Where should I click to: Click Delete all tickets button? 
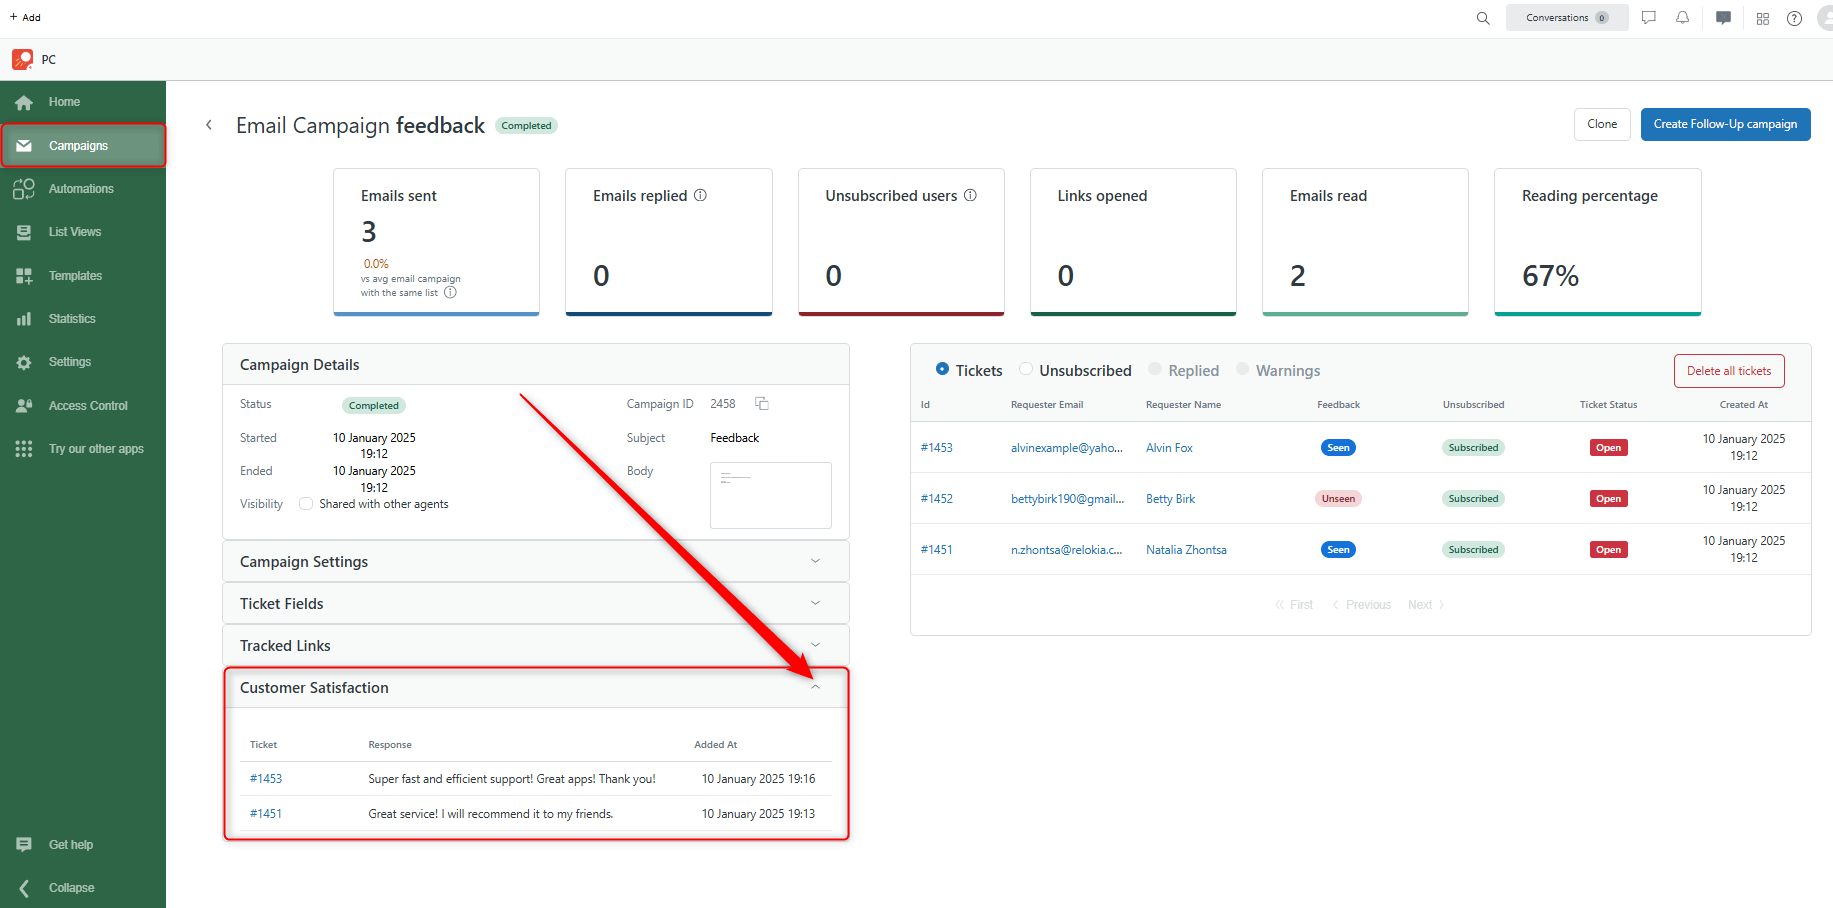coord(1729,371)
